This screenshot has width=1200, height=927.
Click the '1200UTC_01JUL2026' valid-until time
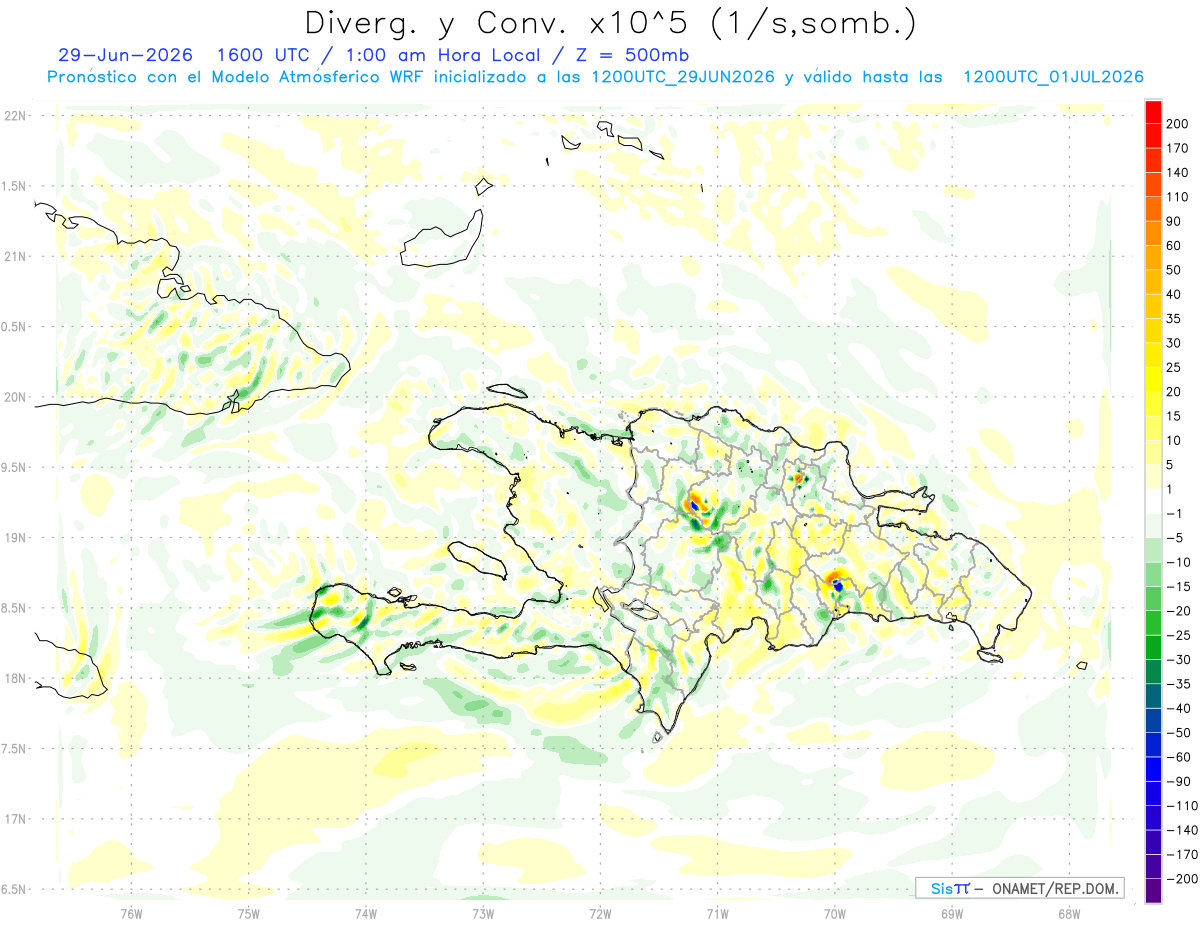point(1052,77)
